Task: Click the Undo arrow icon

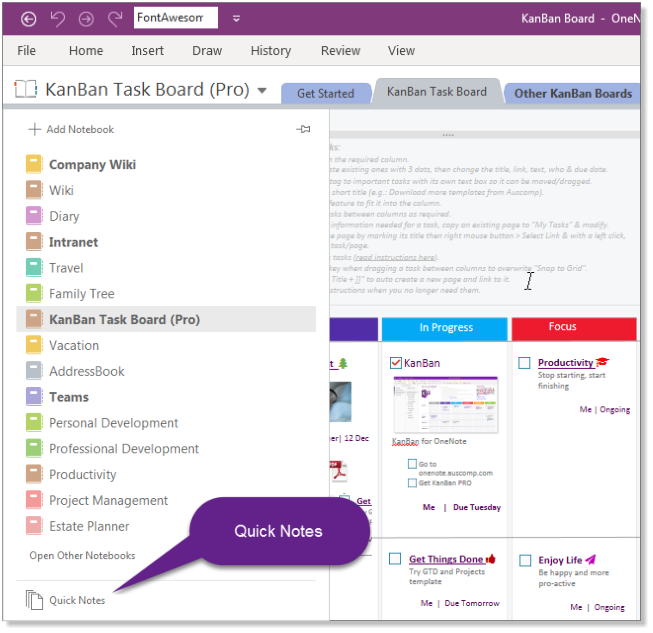Action: (x=57, y=19)
